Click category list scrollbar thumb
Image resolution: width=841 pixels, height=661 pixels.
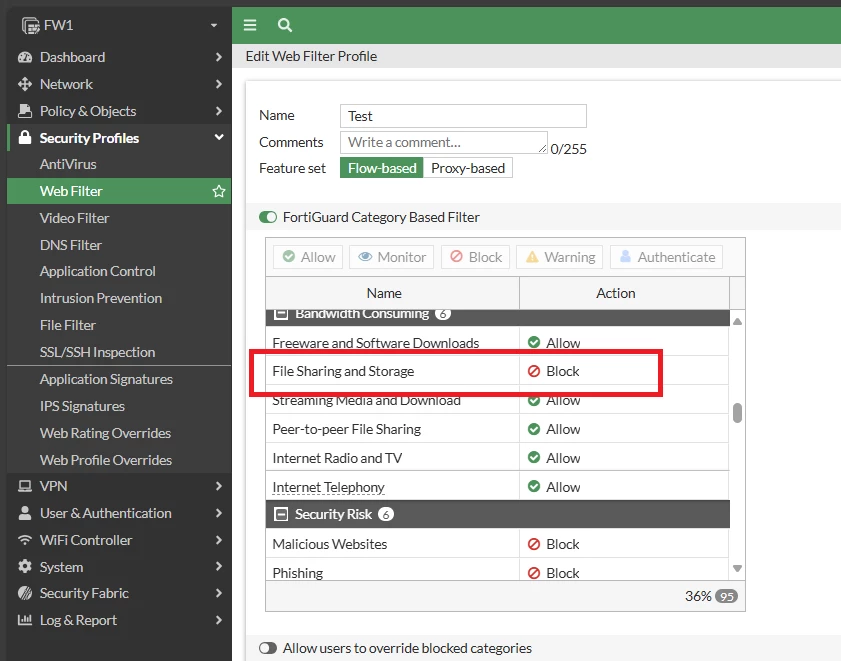pos(737,413)
